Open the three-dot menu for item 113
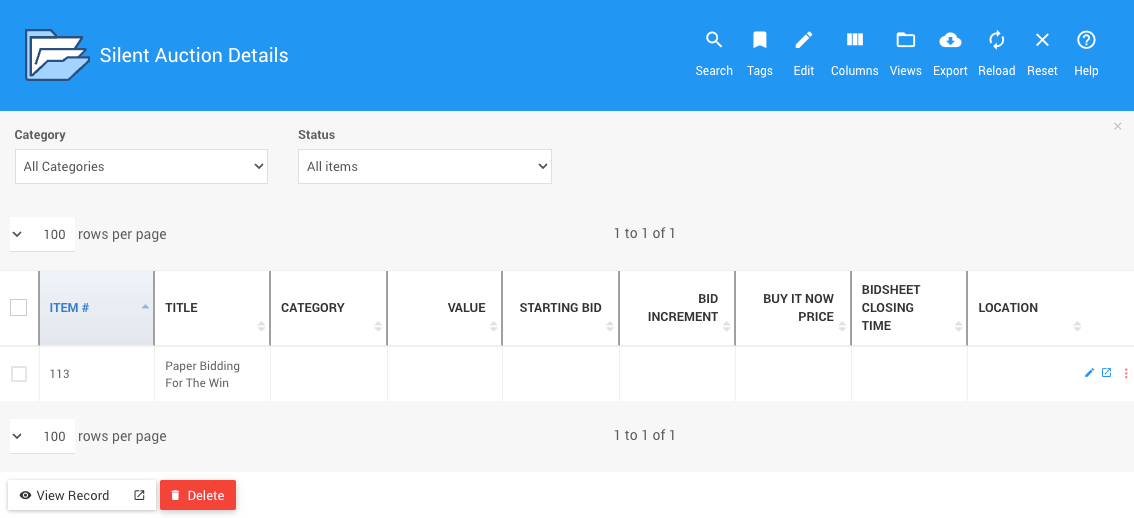1134x518 pixels. pos(1126,373)
